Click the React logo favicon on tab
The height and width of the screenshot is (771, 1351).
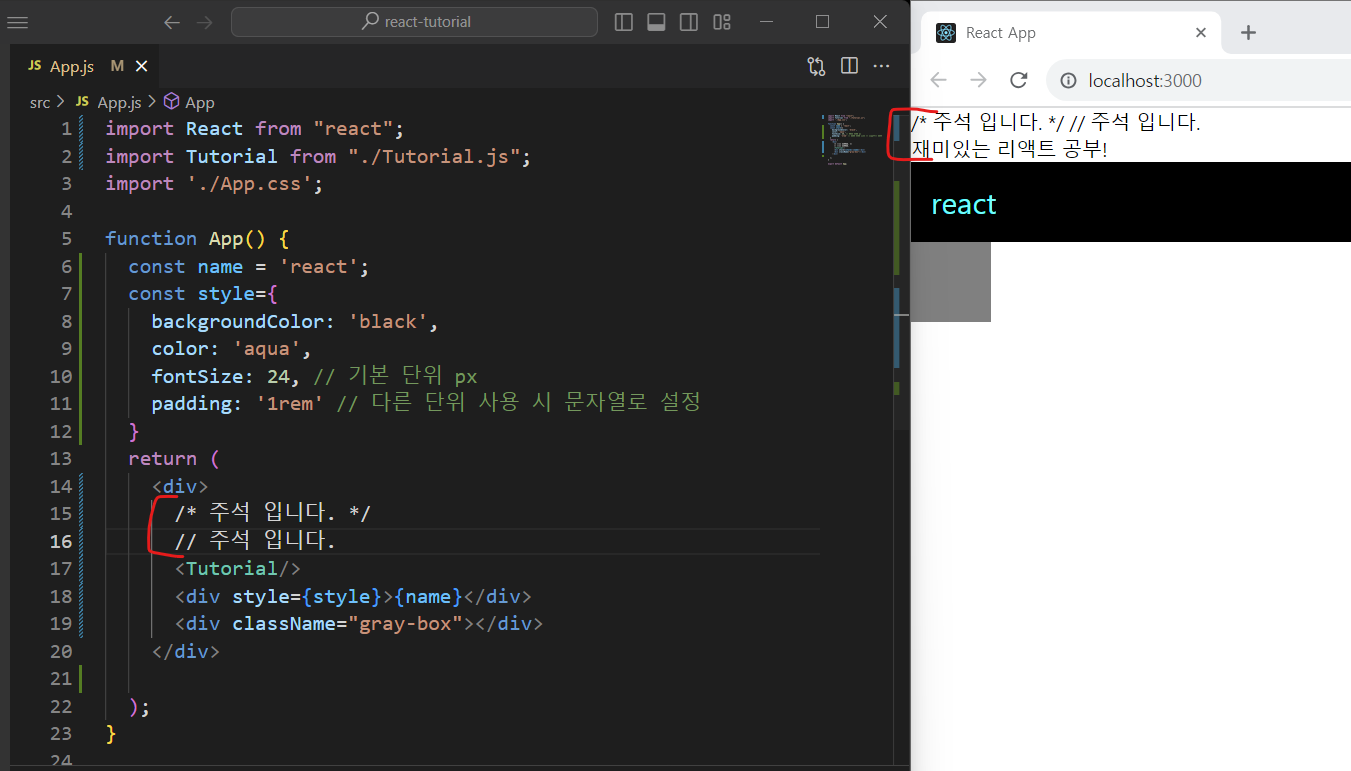pyautogui.click(x=946, y=33)
